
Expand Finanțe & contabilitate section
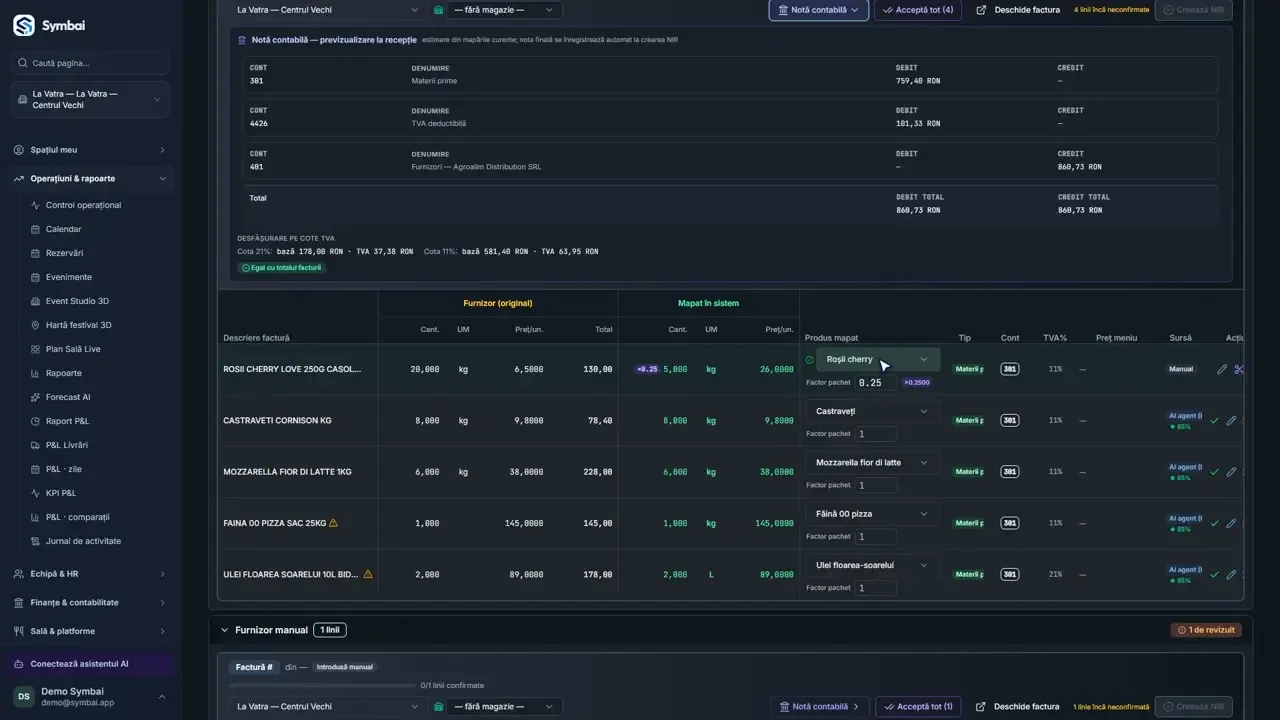pos(90,603)
